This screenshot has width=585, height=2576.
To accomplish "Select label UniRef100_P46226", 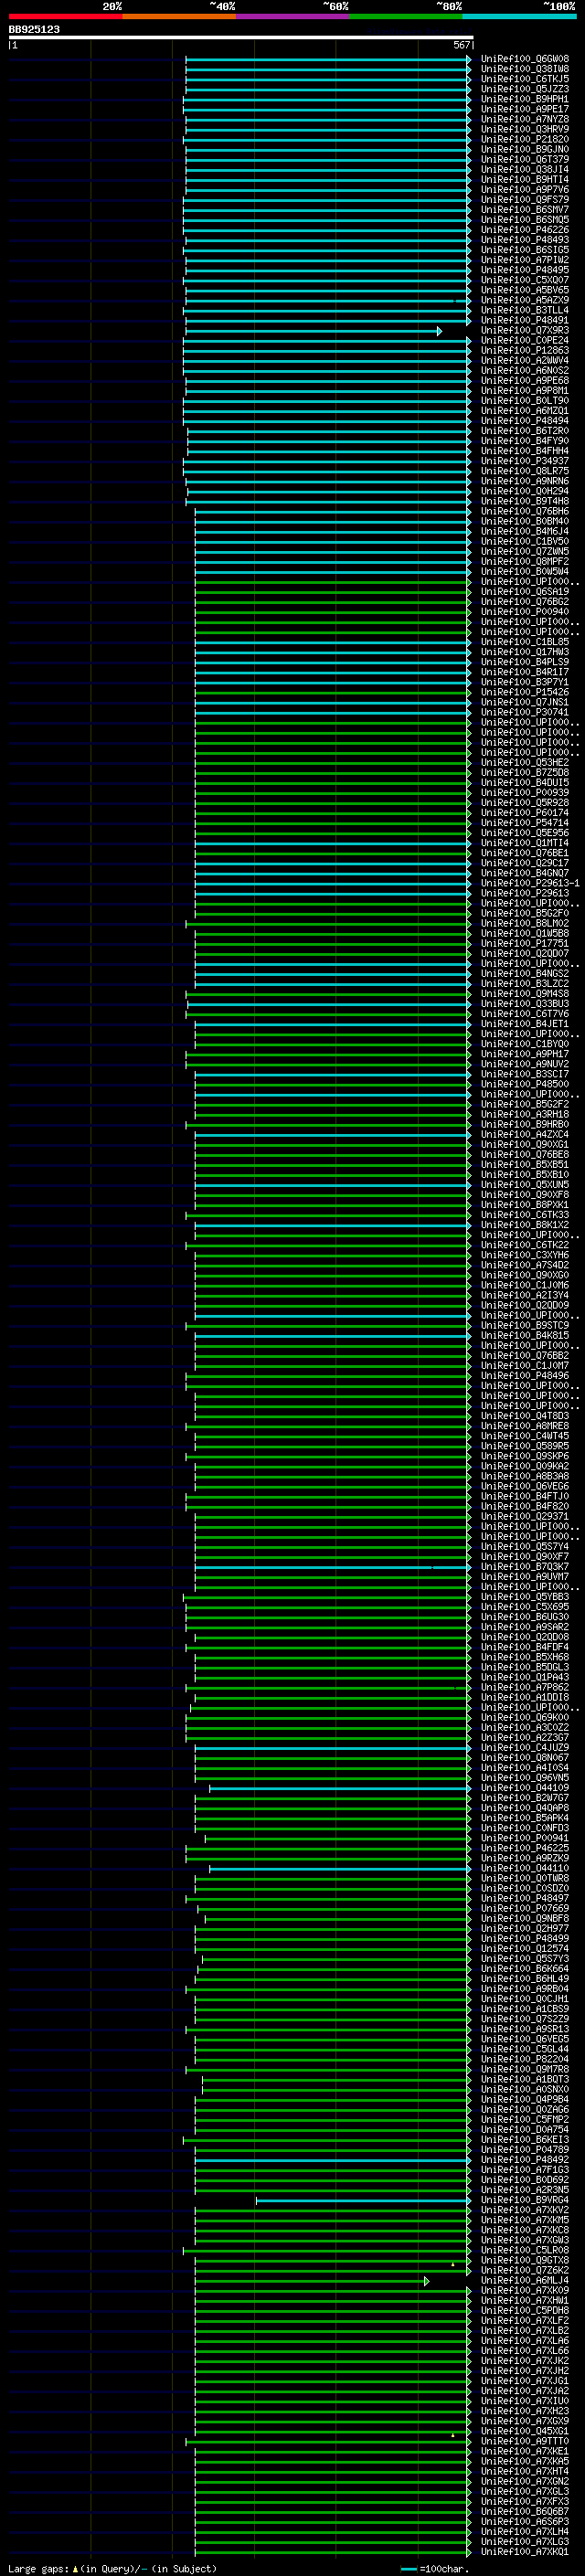I will point(525,230).
